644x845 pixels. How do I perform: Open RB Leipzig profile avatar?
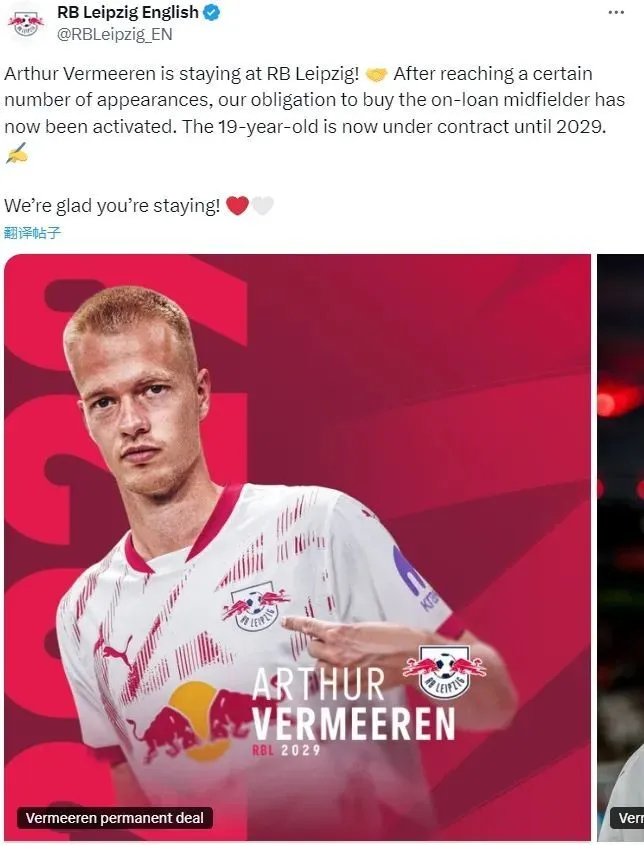coord(25,23)
